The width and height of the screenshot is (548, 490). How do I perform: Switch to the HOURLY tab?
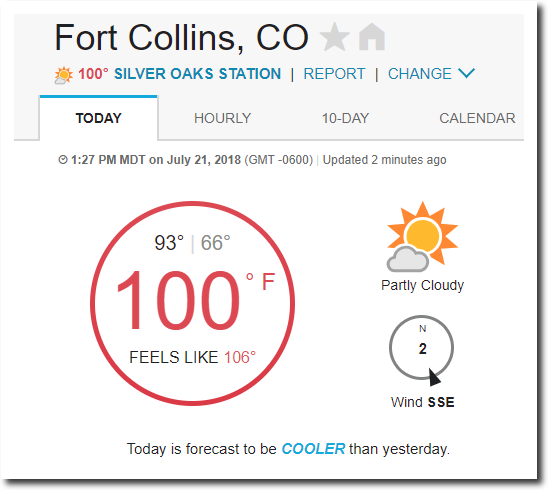point(222,118)
